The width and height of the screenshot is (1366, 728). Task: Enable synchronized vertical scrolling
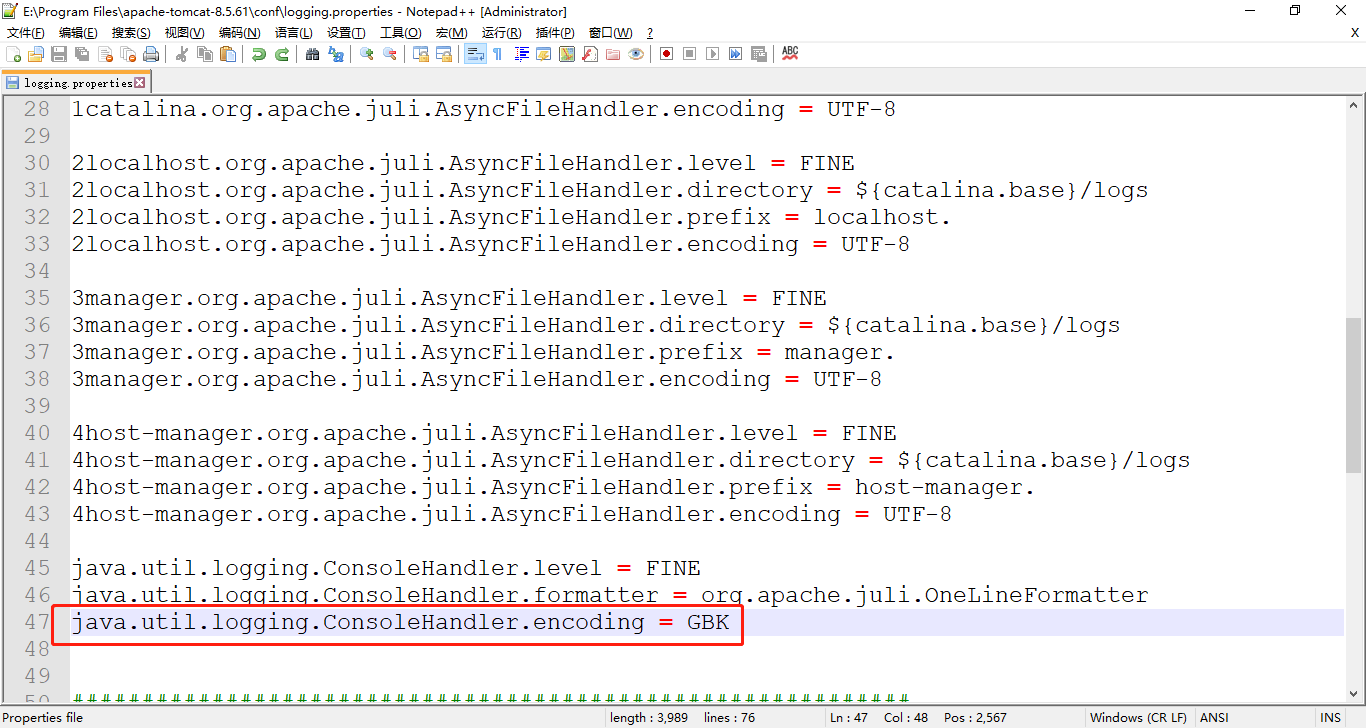click(419, 53)
